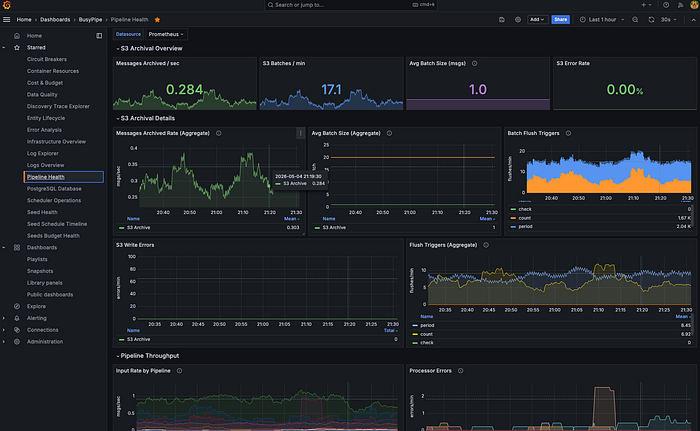Save the dashboard
Image resolution: width=700 pixels, height=431 pixels.
coord(502,20)
